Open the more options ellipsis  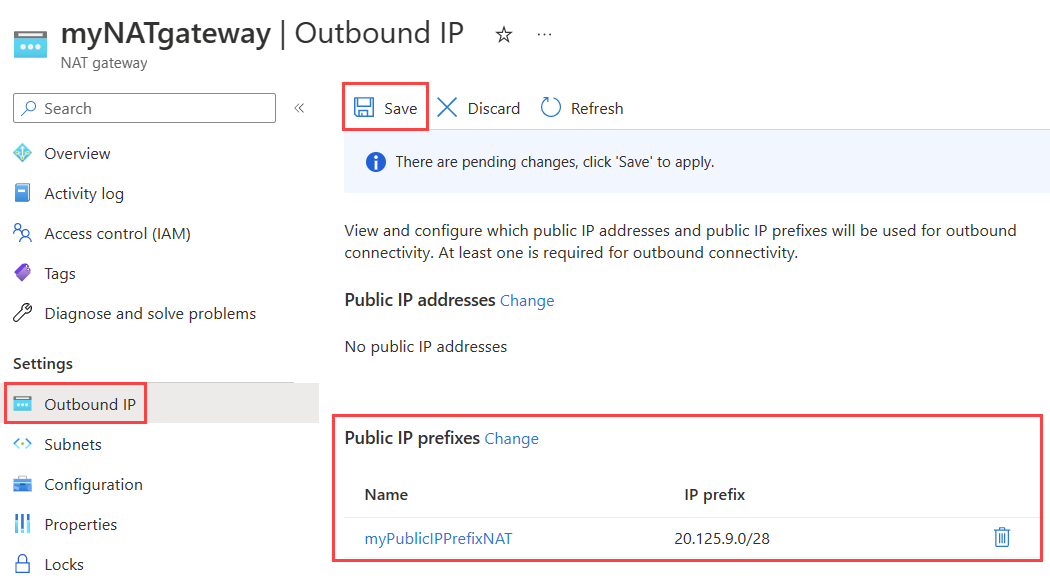coord(544,35)
